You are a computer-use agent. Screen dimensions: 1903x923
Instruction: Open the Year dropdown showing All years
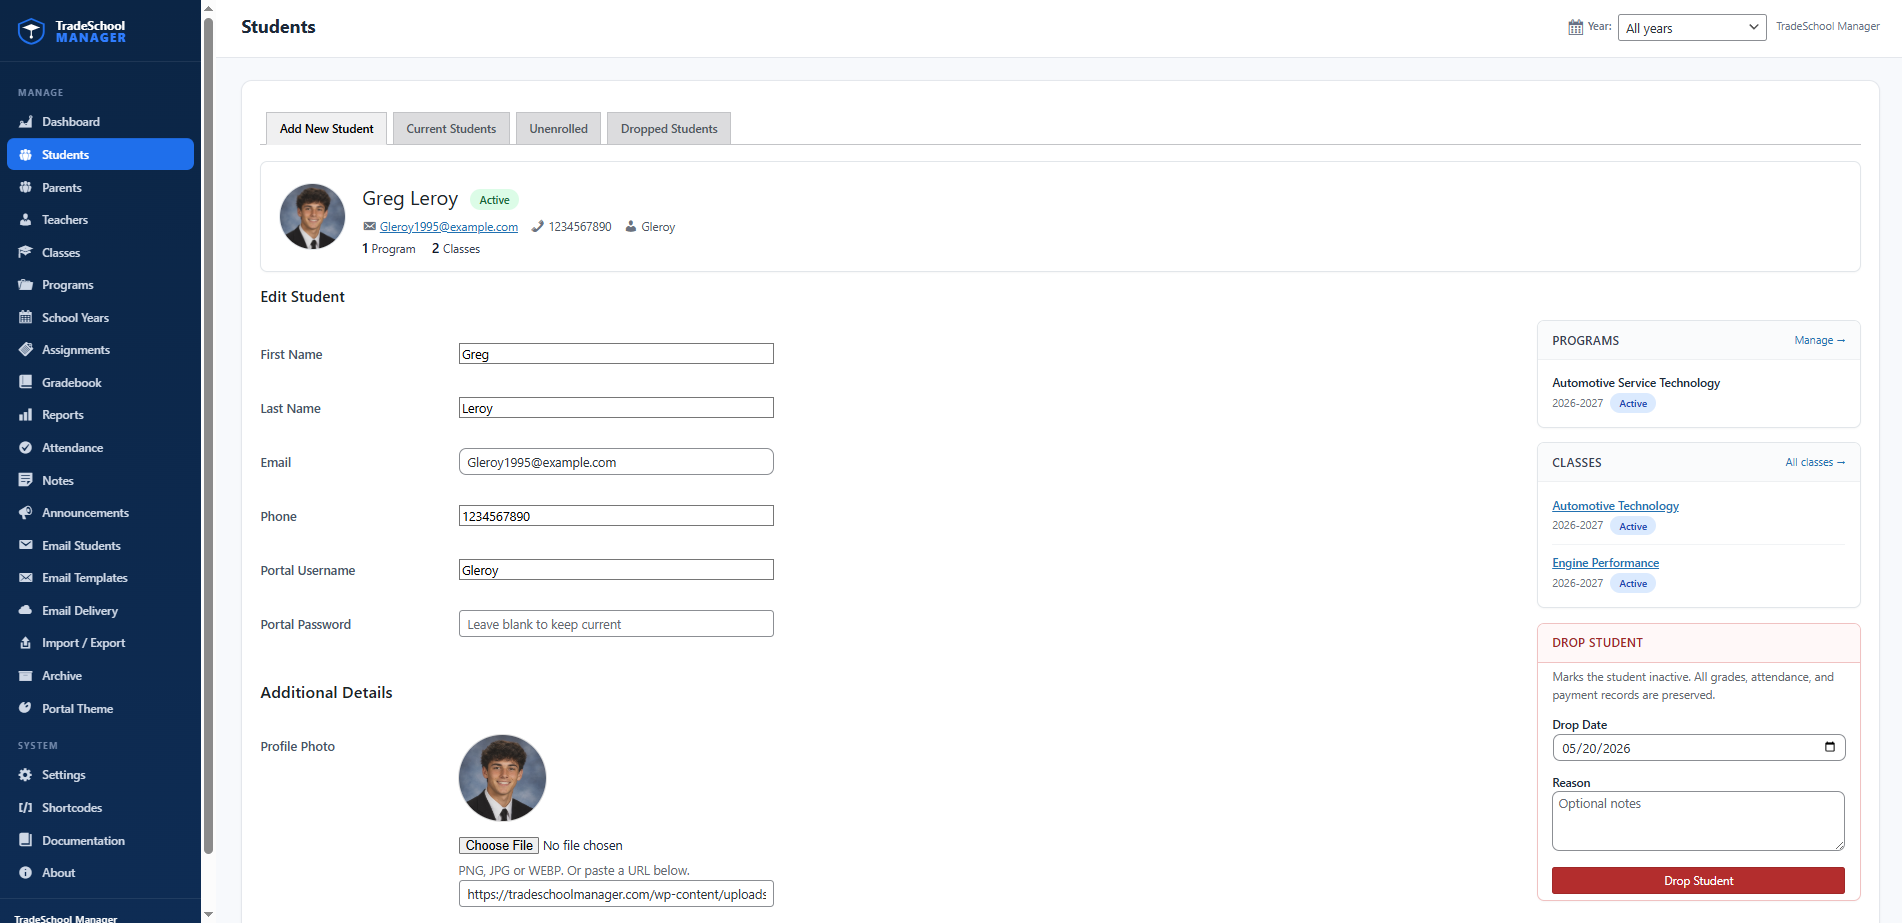[x=1692, y=28]
